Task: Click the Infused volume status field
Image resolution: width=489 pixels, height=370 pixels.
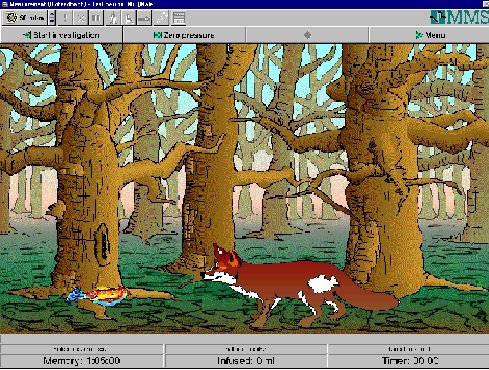Action: click(x=246, y=361)
